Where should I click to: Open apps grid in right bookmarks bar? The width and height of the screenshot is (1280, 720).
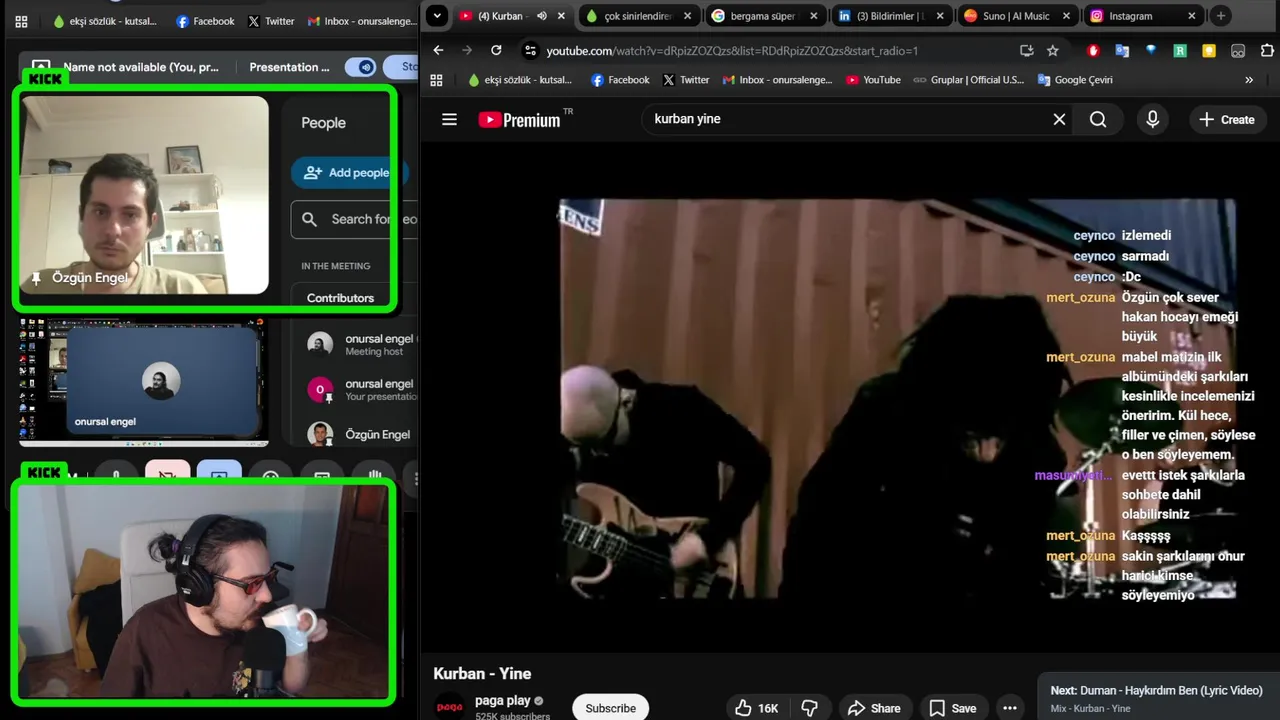click(436, 80)
